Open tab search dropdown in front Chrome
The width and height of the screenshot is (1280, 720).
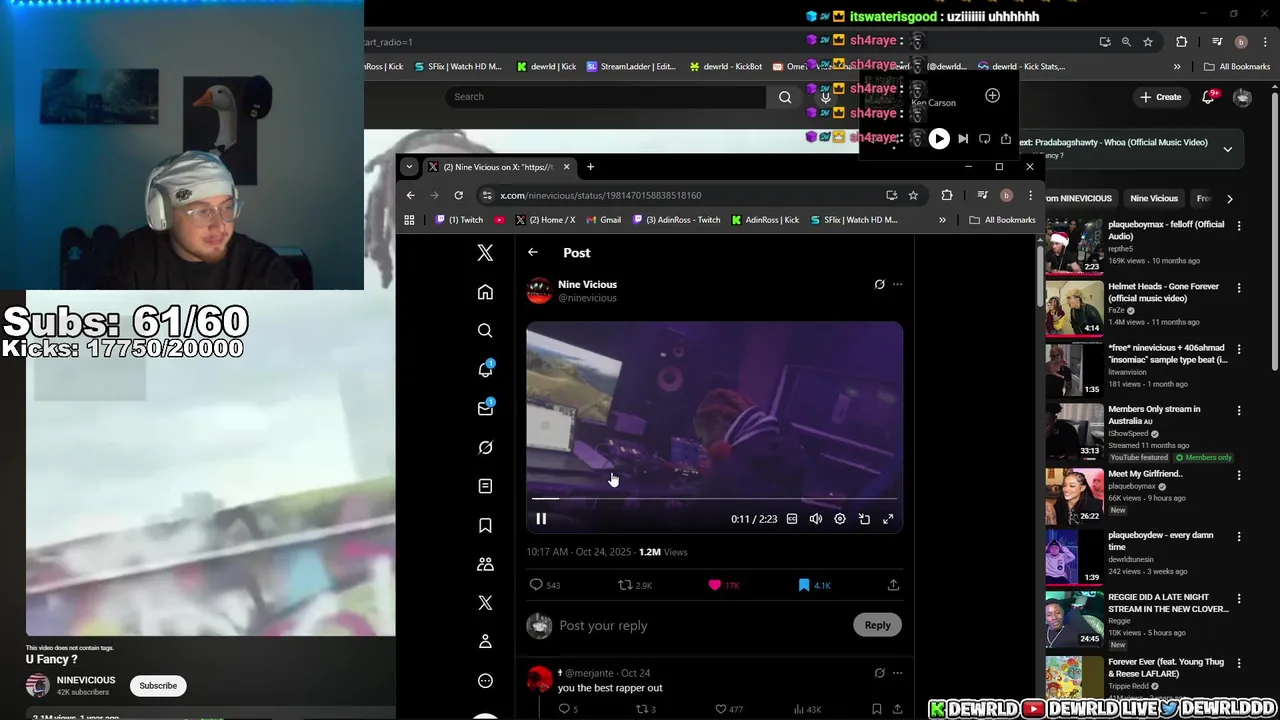[409, 167]
